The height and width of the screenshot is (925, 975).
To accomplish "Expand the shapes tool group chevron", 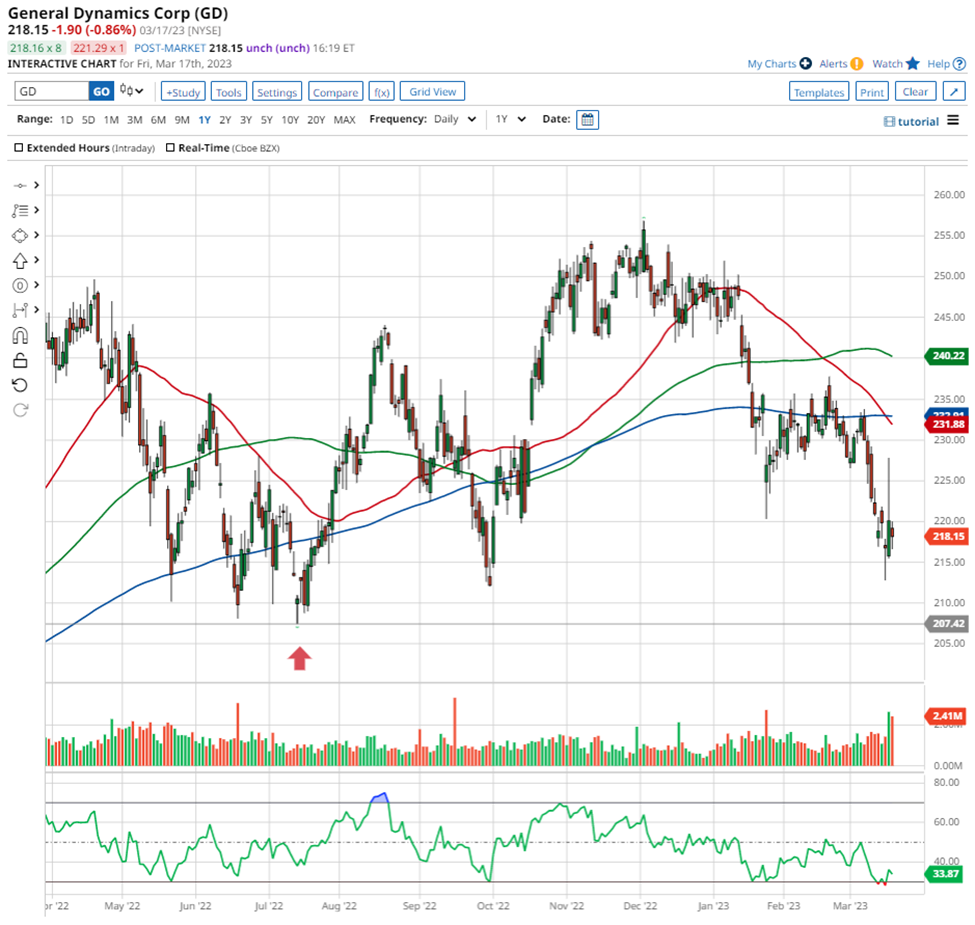I will 37,235.
